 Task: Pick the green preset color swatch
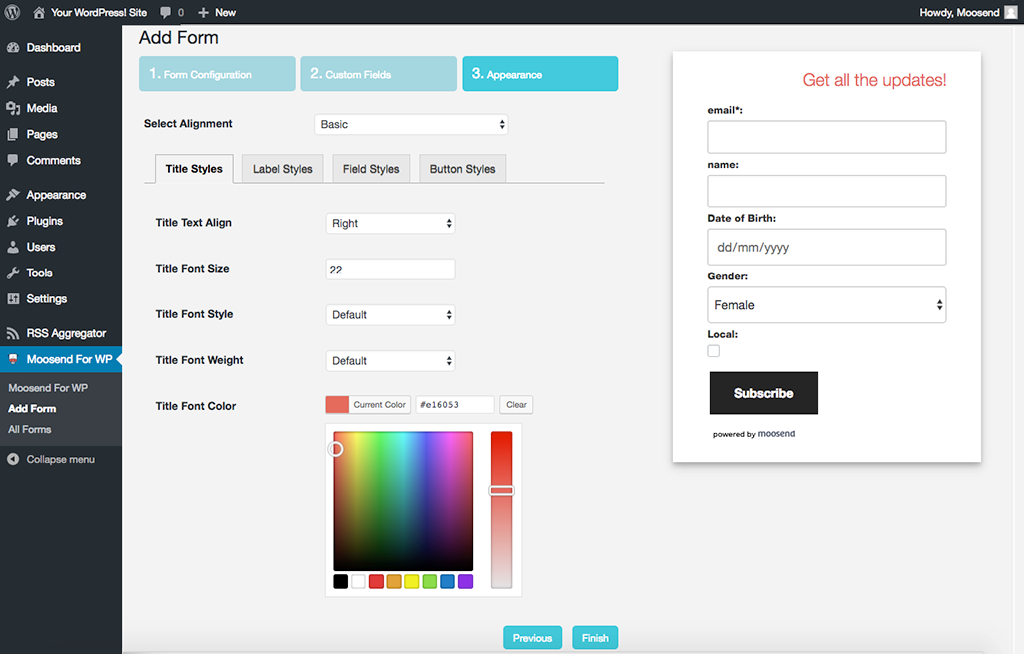click(x=430, y=581)
